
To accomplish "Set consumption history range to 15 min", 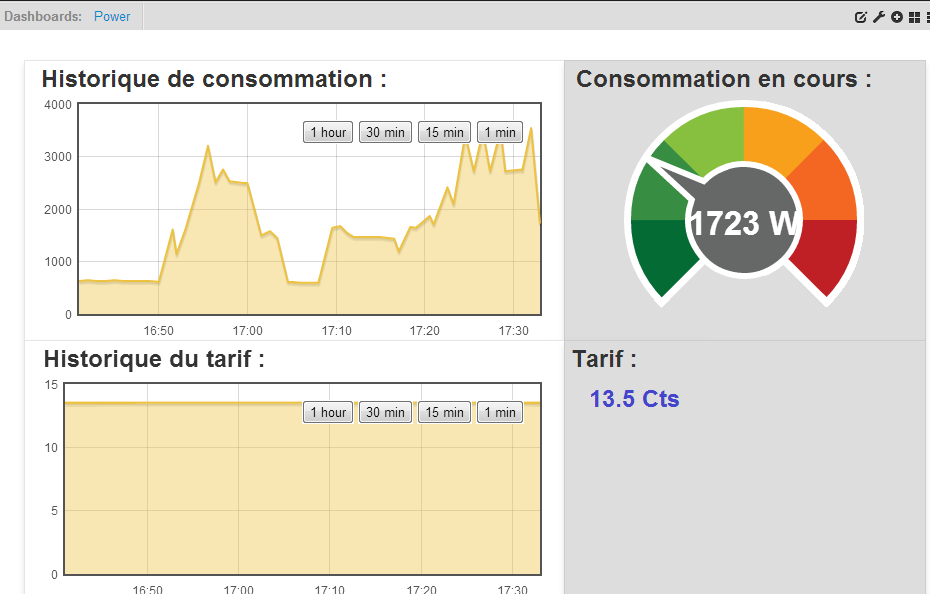I will coord(444,132).
